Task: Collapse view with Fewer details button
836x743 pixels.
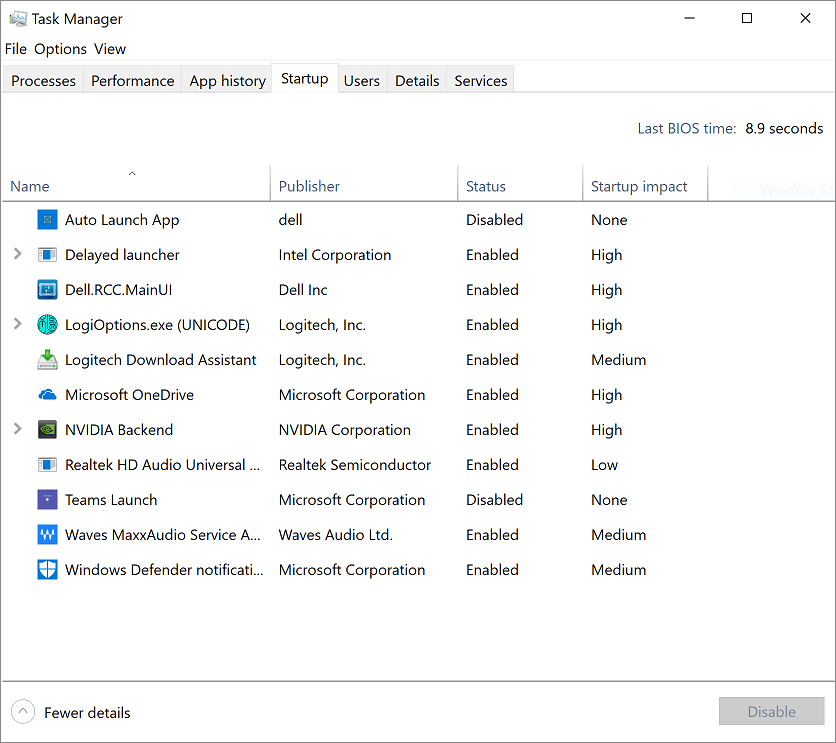Action: pyautogui.click(x=72, y=713)
